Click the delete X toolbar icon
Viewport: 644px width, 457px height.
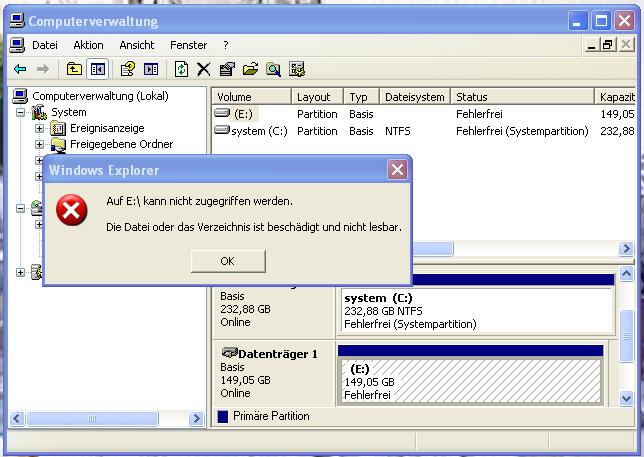[x=203, y=69]
